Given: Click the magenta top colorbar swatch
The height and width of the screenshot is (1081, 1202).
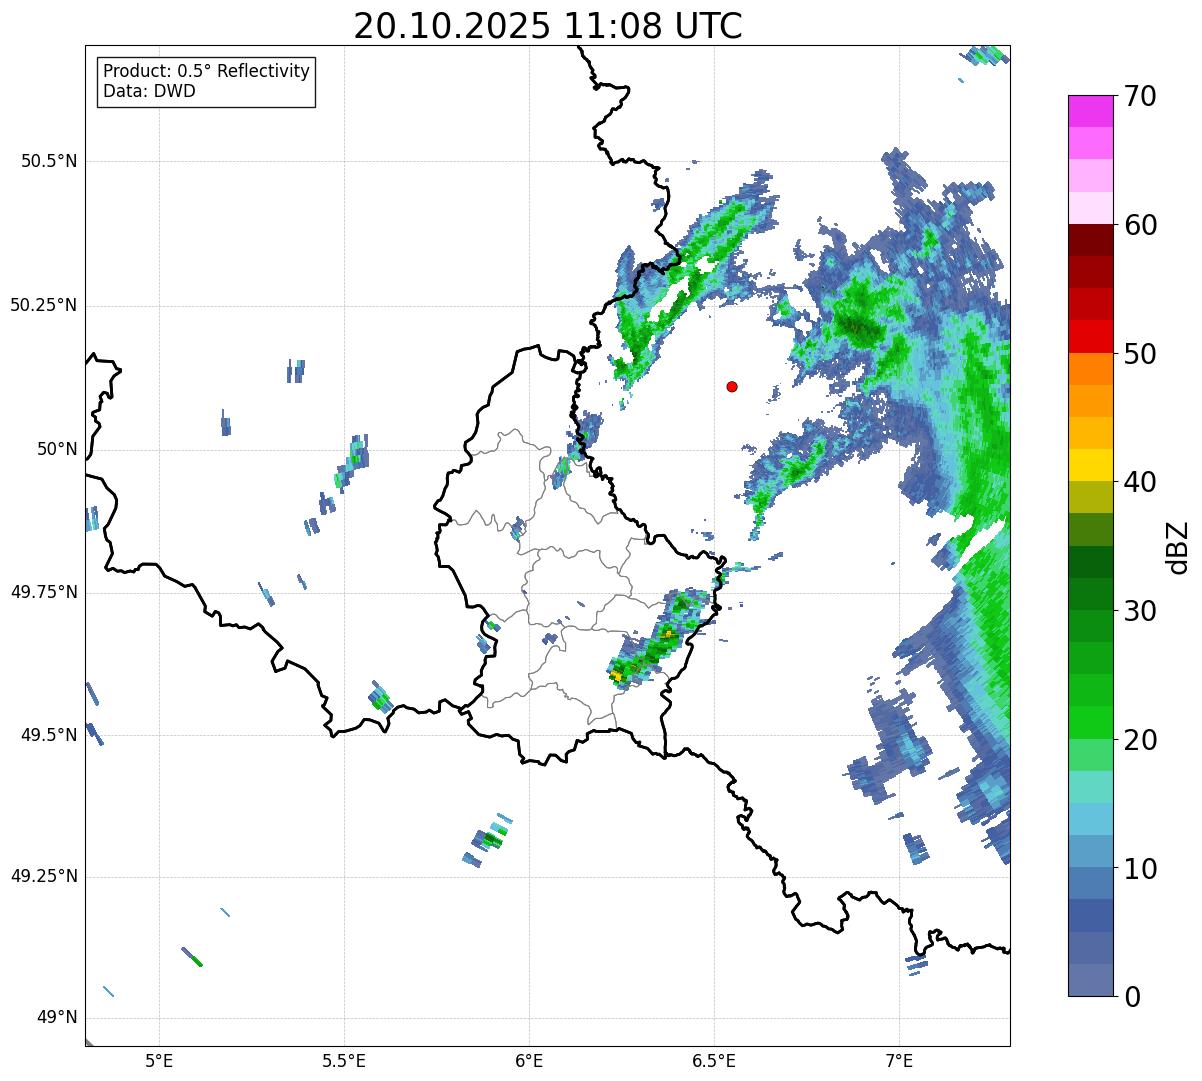Looking at the screenshot, I should 1091,111.
